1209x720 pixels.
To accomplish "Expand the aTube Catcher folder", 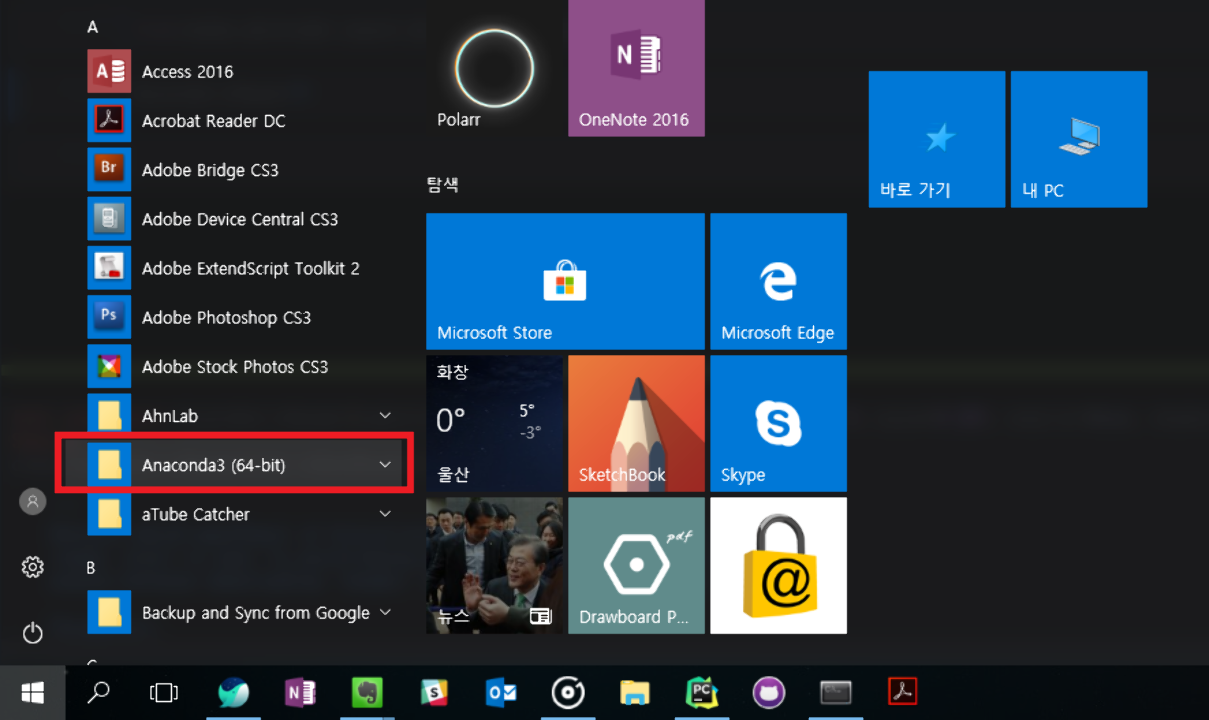I will tap(245, 514).
